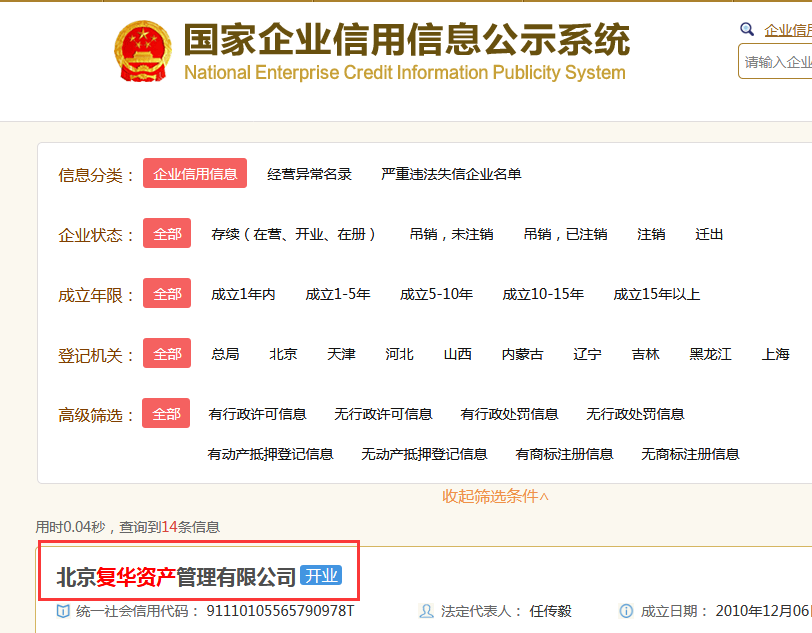Click the magnifier search icon
Image resolution: width=812 pixels, height=633 pixels.
tap(747, 29)
